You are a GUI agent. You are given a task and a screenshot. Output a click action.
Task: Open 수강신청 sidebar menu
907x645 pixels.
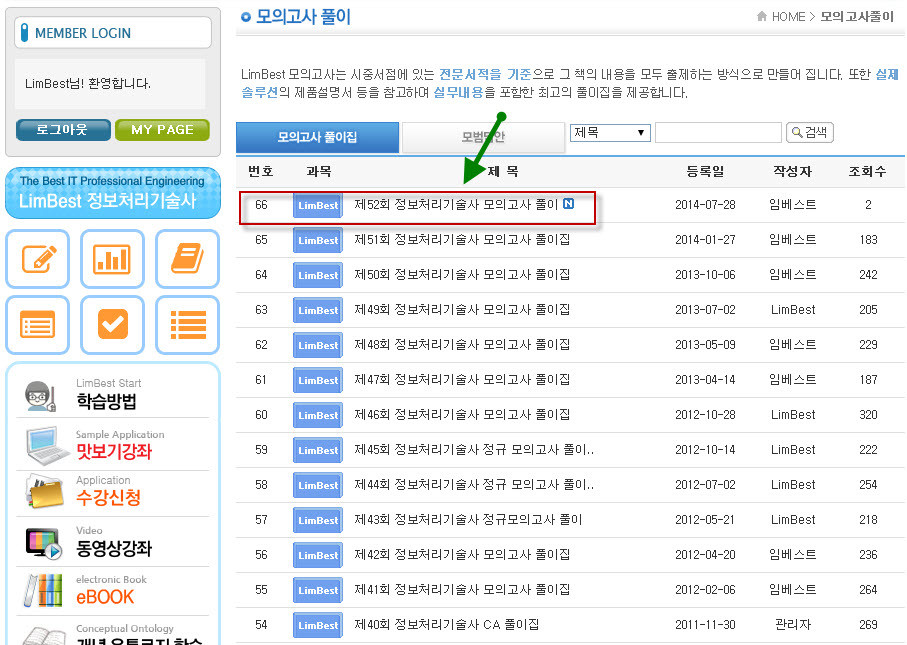[109, 497]
